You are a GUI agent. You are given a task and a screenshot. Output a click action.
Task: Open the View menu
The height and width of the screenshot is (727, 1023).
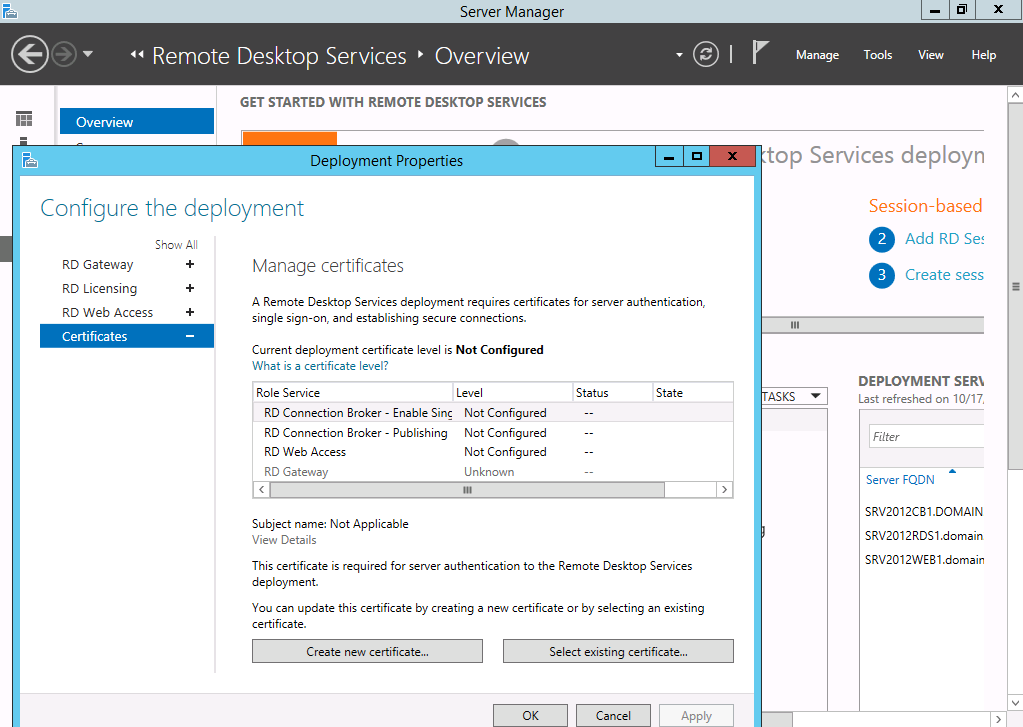point(930,55)
